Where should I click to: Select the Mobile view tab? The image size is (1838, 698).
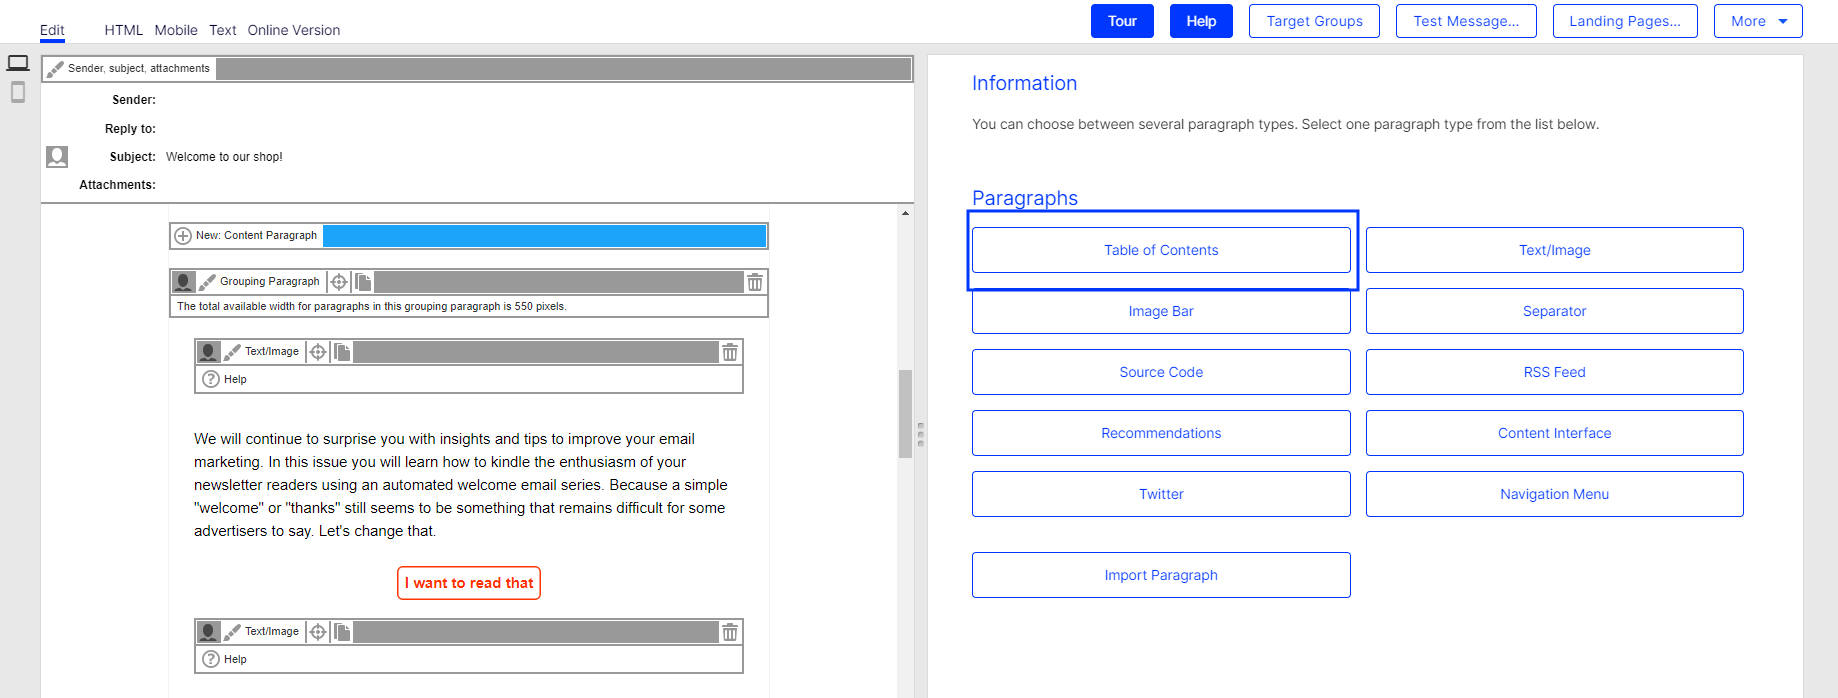tap(176, 30)
